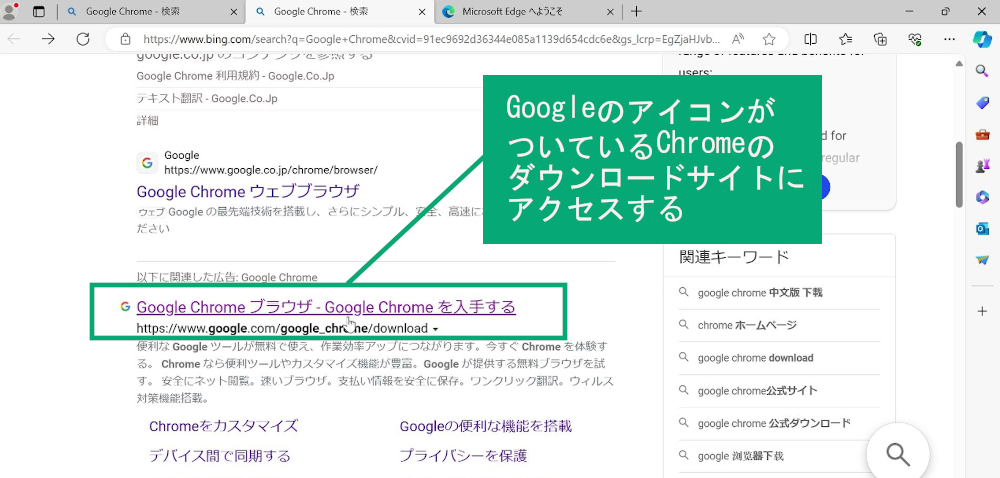This screenshot has height=478, width=1000.
Task: Click the ad URL www.google.com/google_chrome/download
Action: pos(282,329)
